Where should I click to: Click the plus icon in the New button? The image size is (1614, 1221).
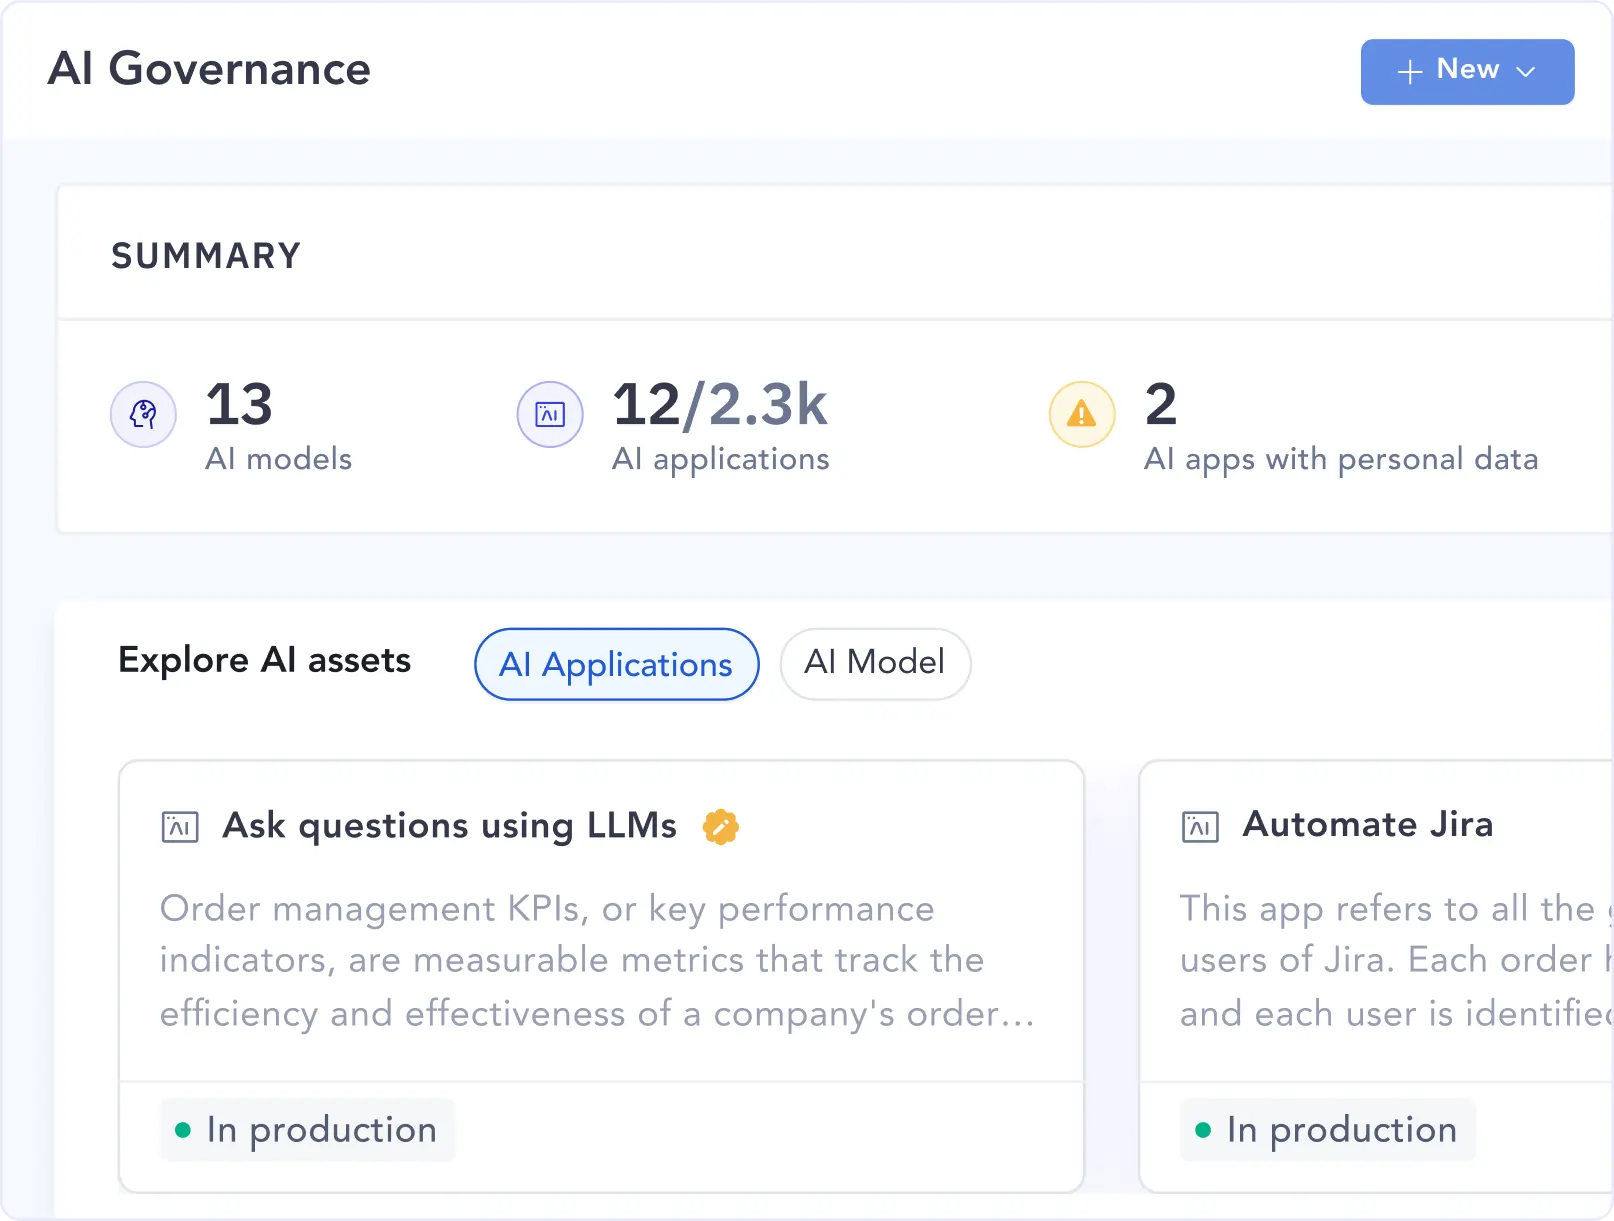(1409, 72)
